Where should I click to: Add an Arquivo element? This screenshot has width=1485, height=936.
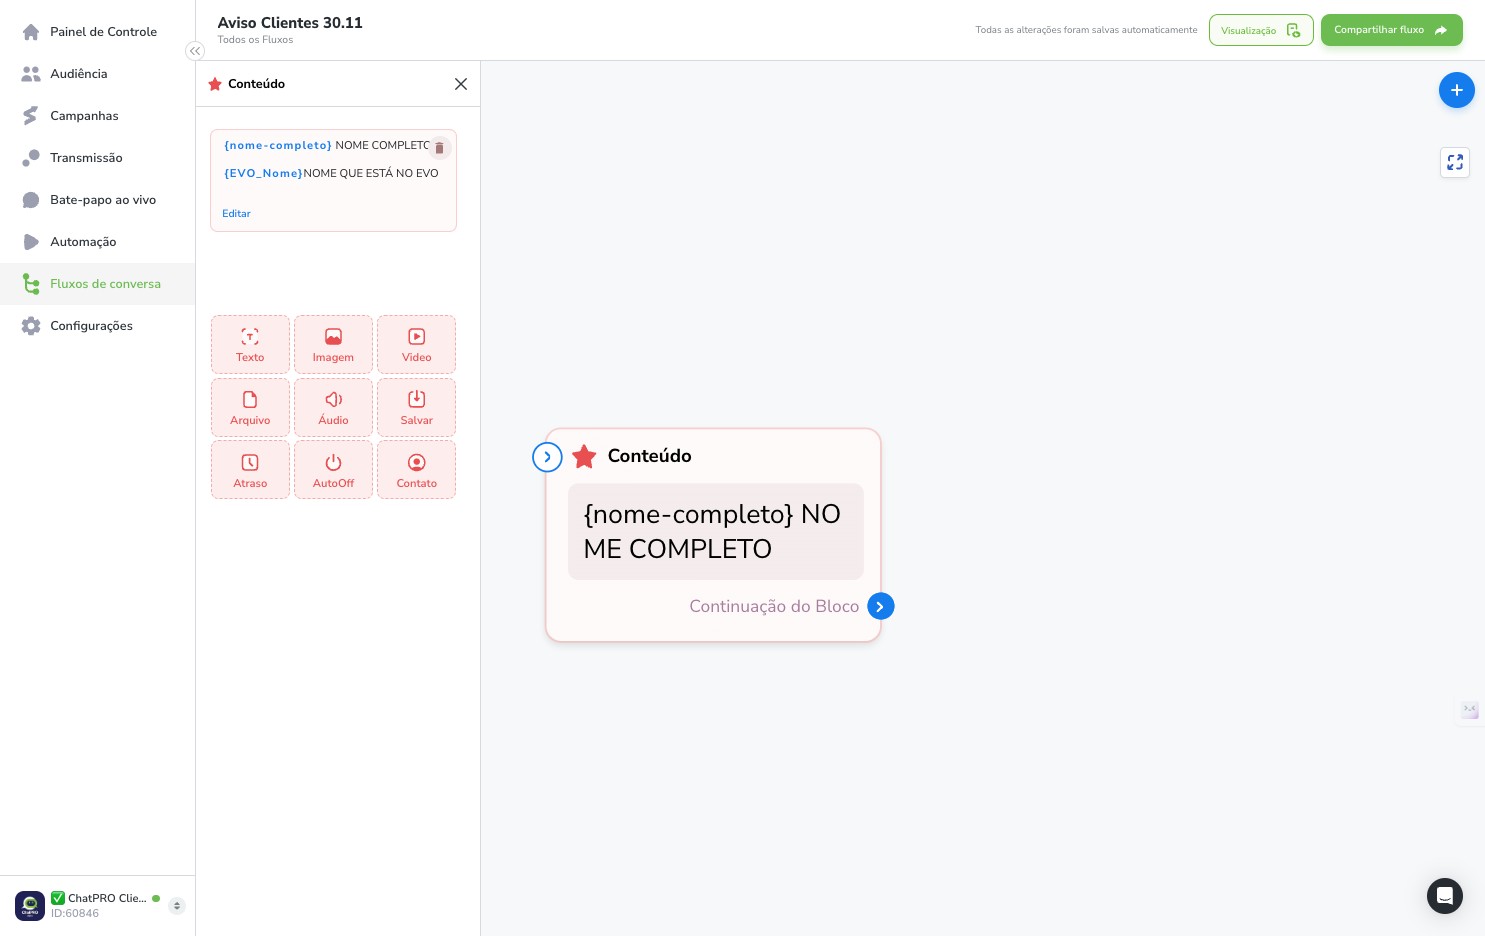click(x=250, y=408)
